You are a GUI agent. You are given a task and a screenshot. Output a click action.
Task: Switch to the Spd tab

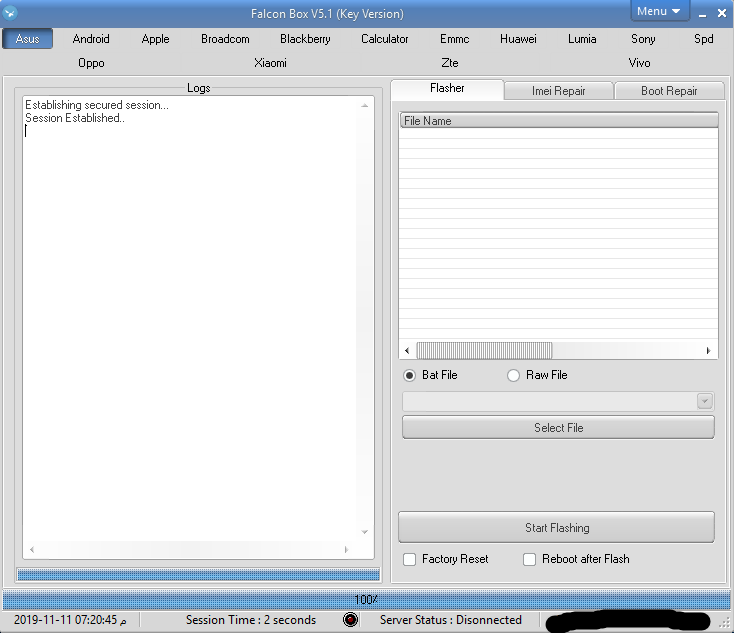pos(704,39)
